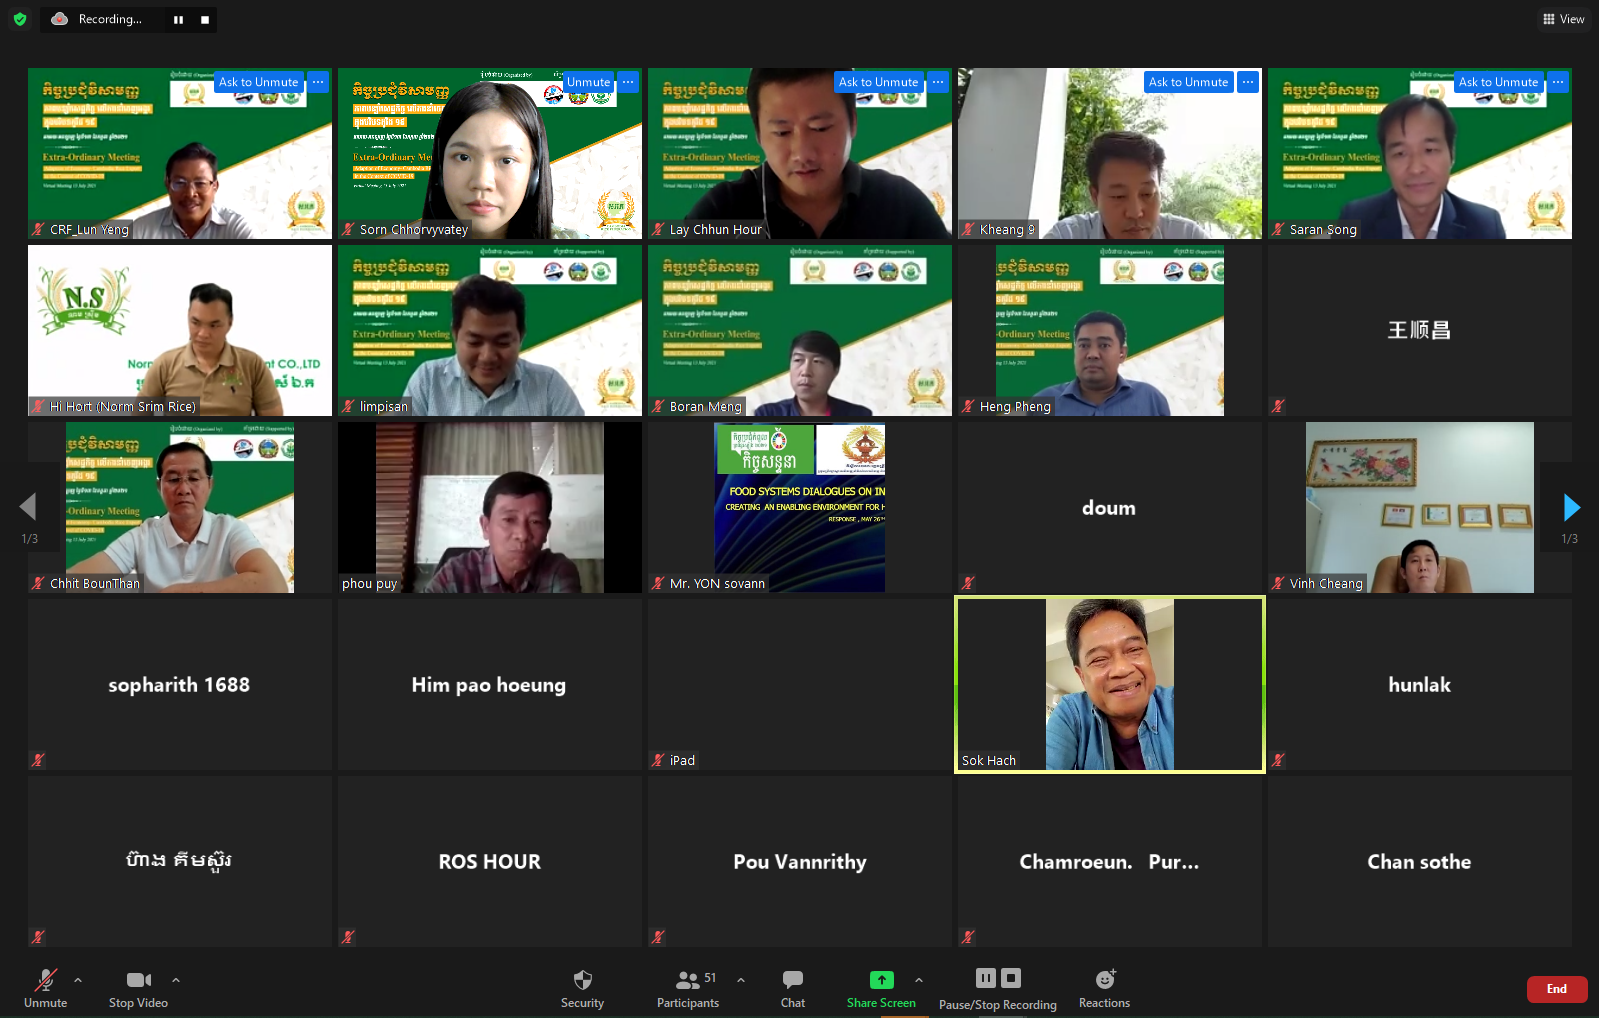This screenshot has width=1599, height=1018.
Task: Ask Lay Chhun Hour to unmute
Action: point(879,82)
